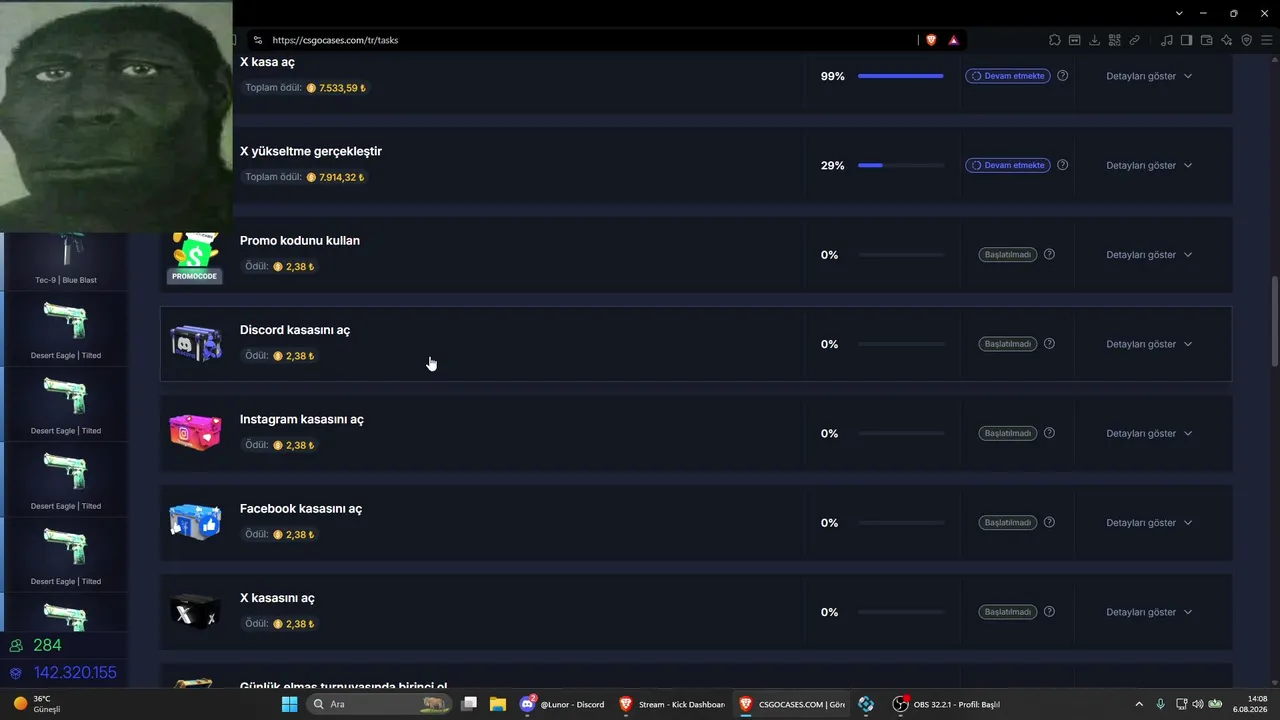Screen dimensions: 1280x720
Task: Click the Instagram case image
Action: 195,433
